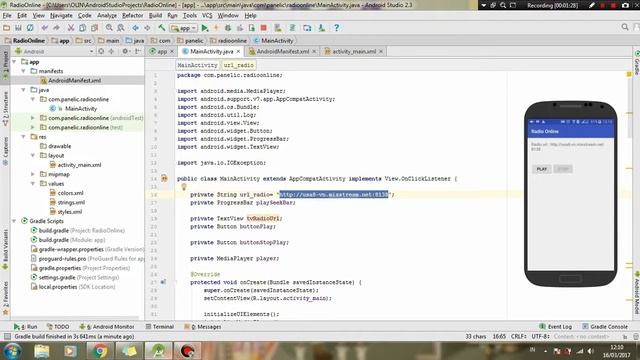This screenshot has height=360, width=640.
Task: Click the Undo toolbar icon
Action: pyautogui.click(x=44, y=28)
